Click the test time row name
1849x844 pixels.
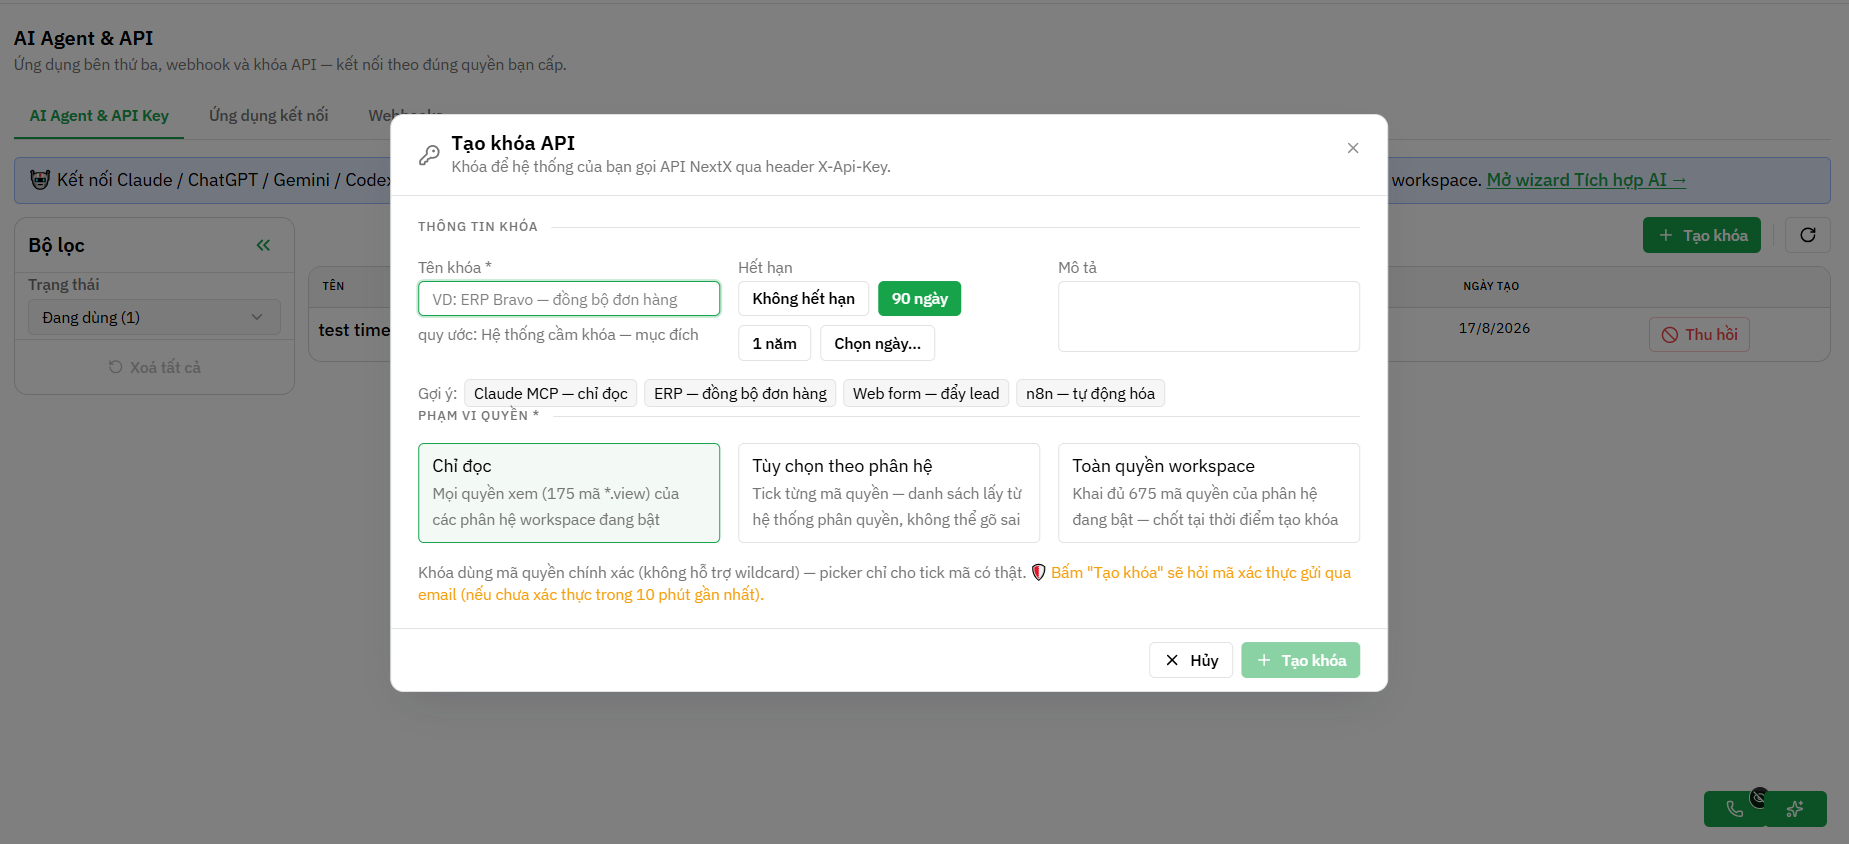354,330
